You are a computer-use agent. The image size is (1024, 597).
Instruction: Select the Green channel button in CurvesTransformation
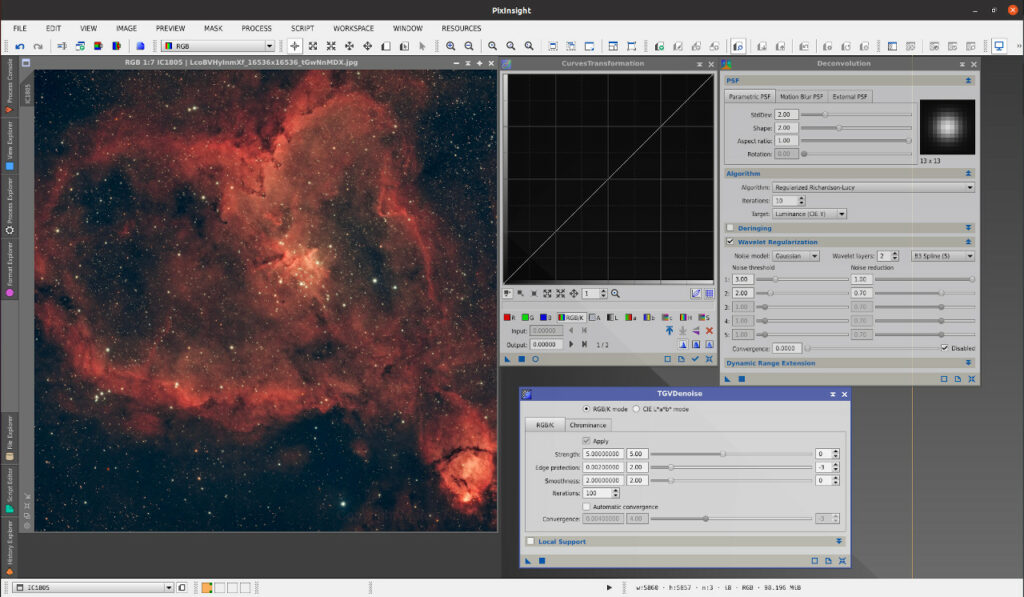tap(527, 317)
